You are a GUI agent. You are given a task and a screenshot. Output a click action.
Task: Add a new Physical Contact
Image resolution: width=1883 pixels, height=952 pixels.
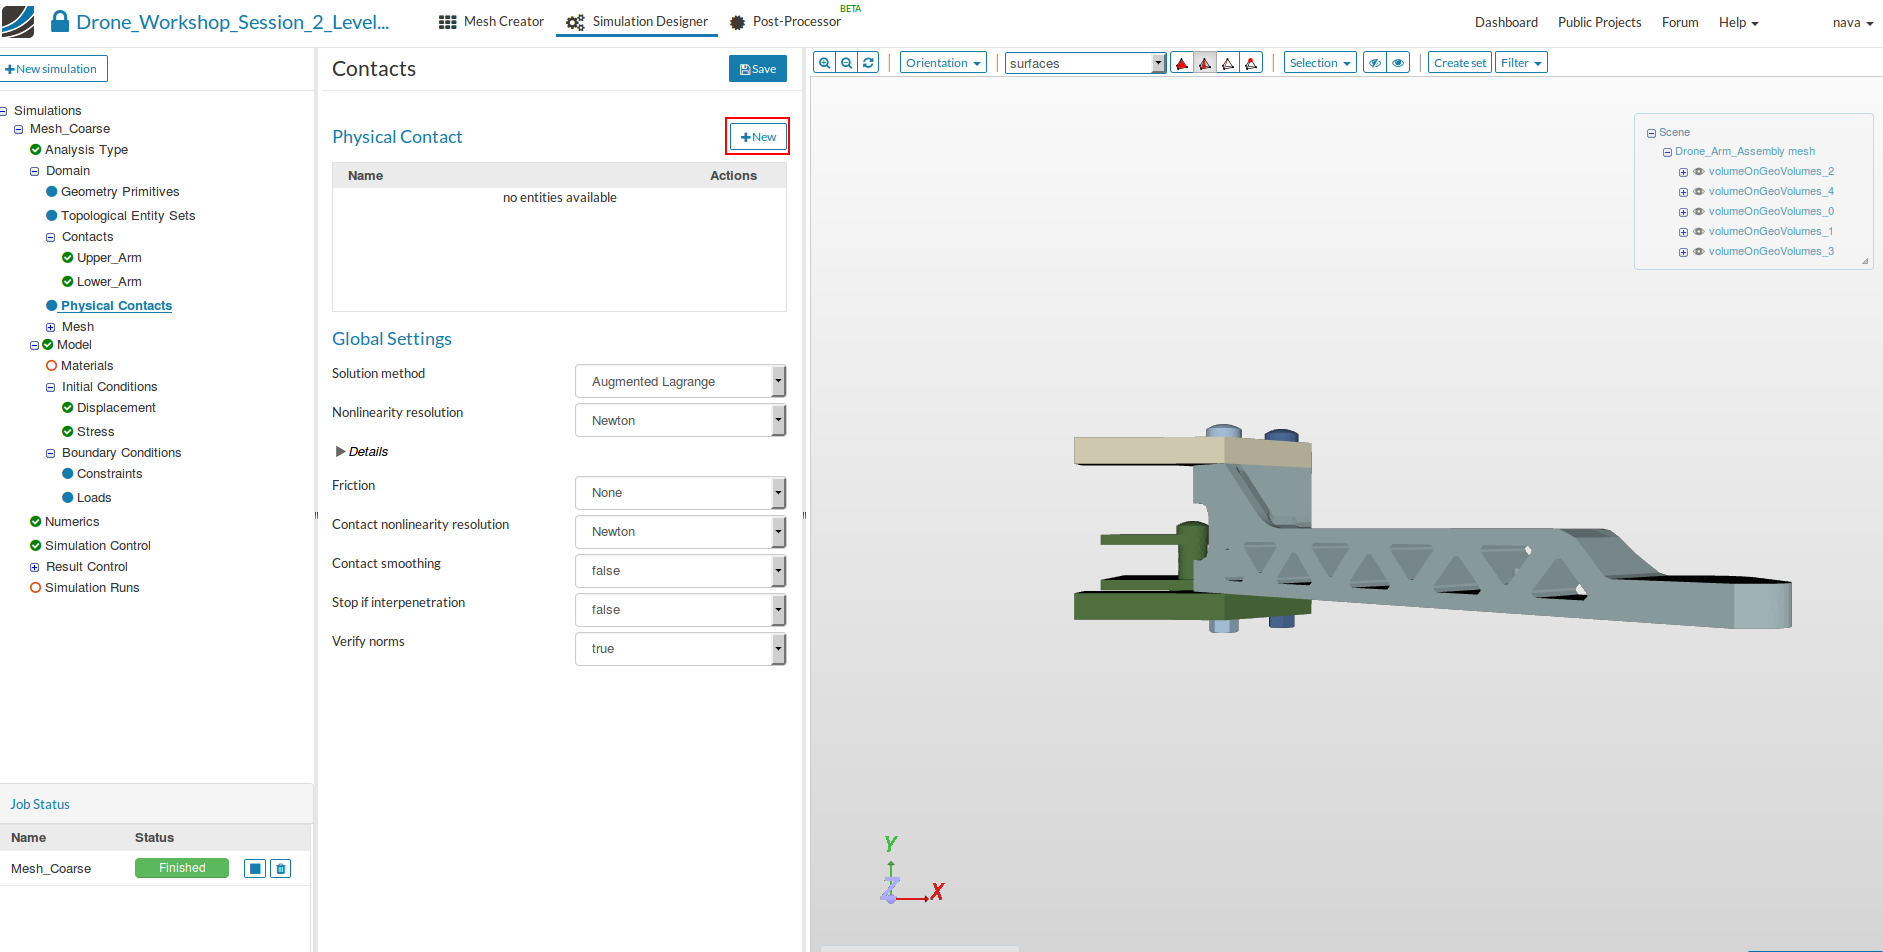pyautogui.click(x=758, y=137)
